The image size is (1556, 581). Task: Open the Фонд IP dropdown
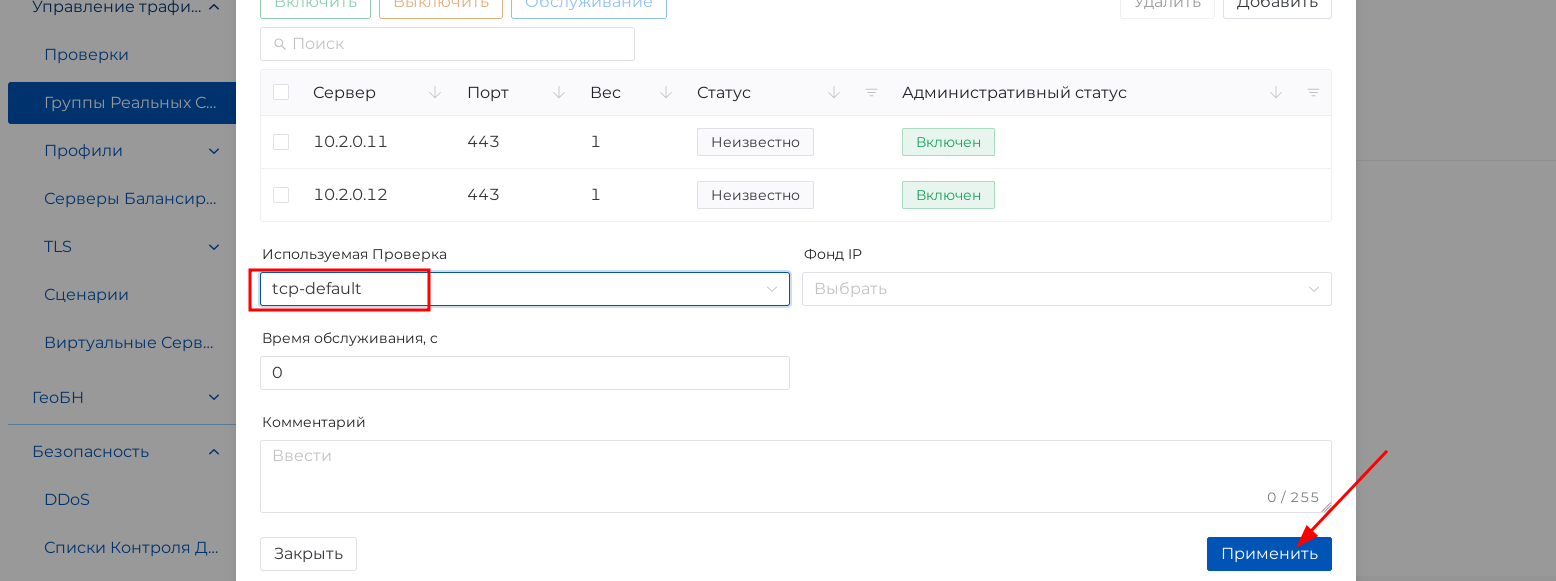coord(1066,289)
